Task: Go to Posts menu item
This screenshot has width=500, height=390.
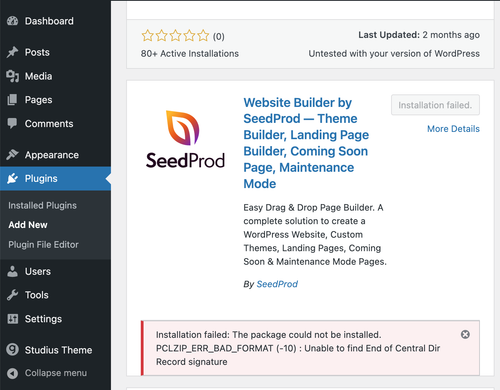Action: (37, 52)
